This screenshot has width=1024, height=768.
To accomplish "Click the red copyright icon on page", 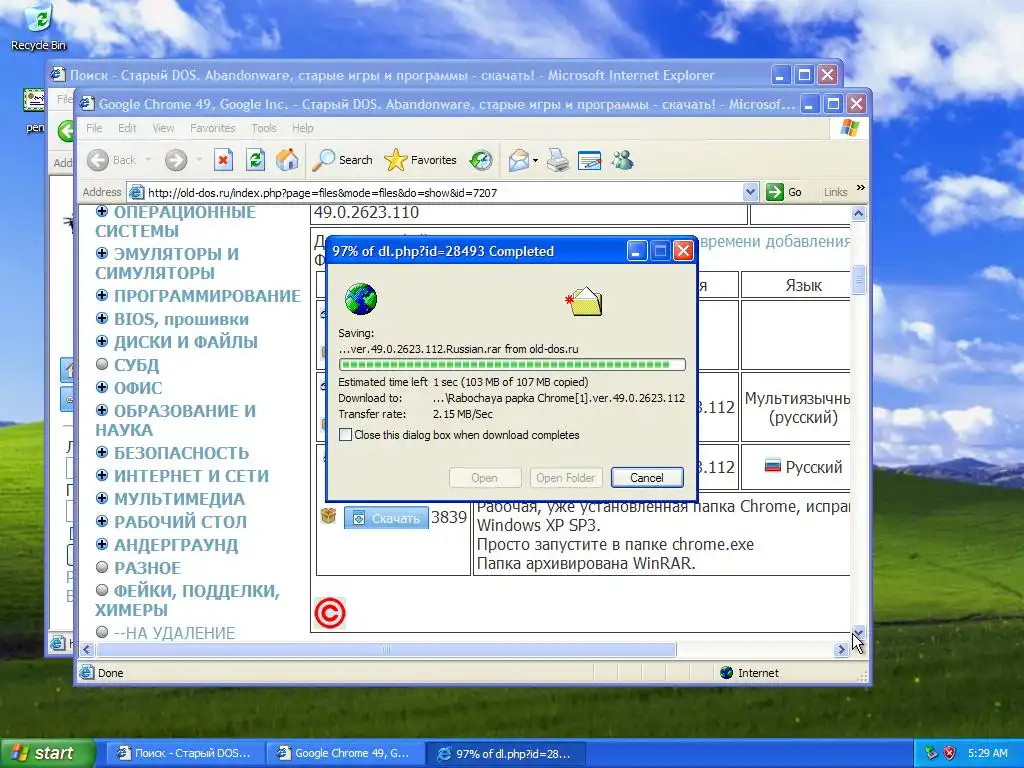I will coord(330,613).
